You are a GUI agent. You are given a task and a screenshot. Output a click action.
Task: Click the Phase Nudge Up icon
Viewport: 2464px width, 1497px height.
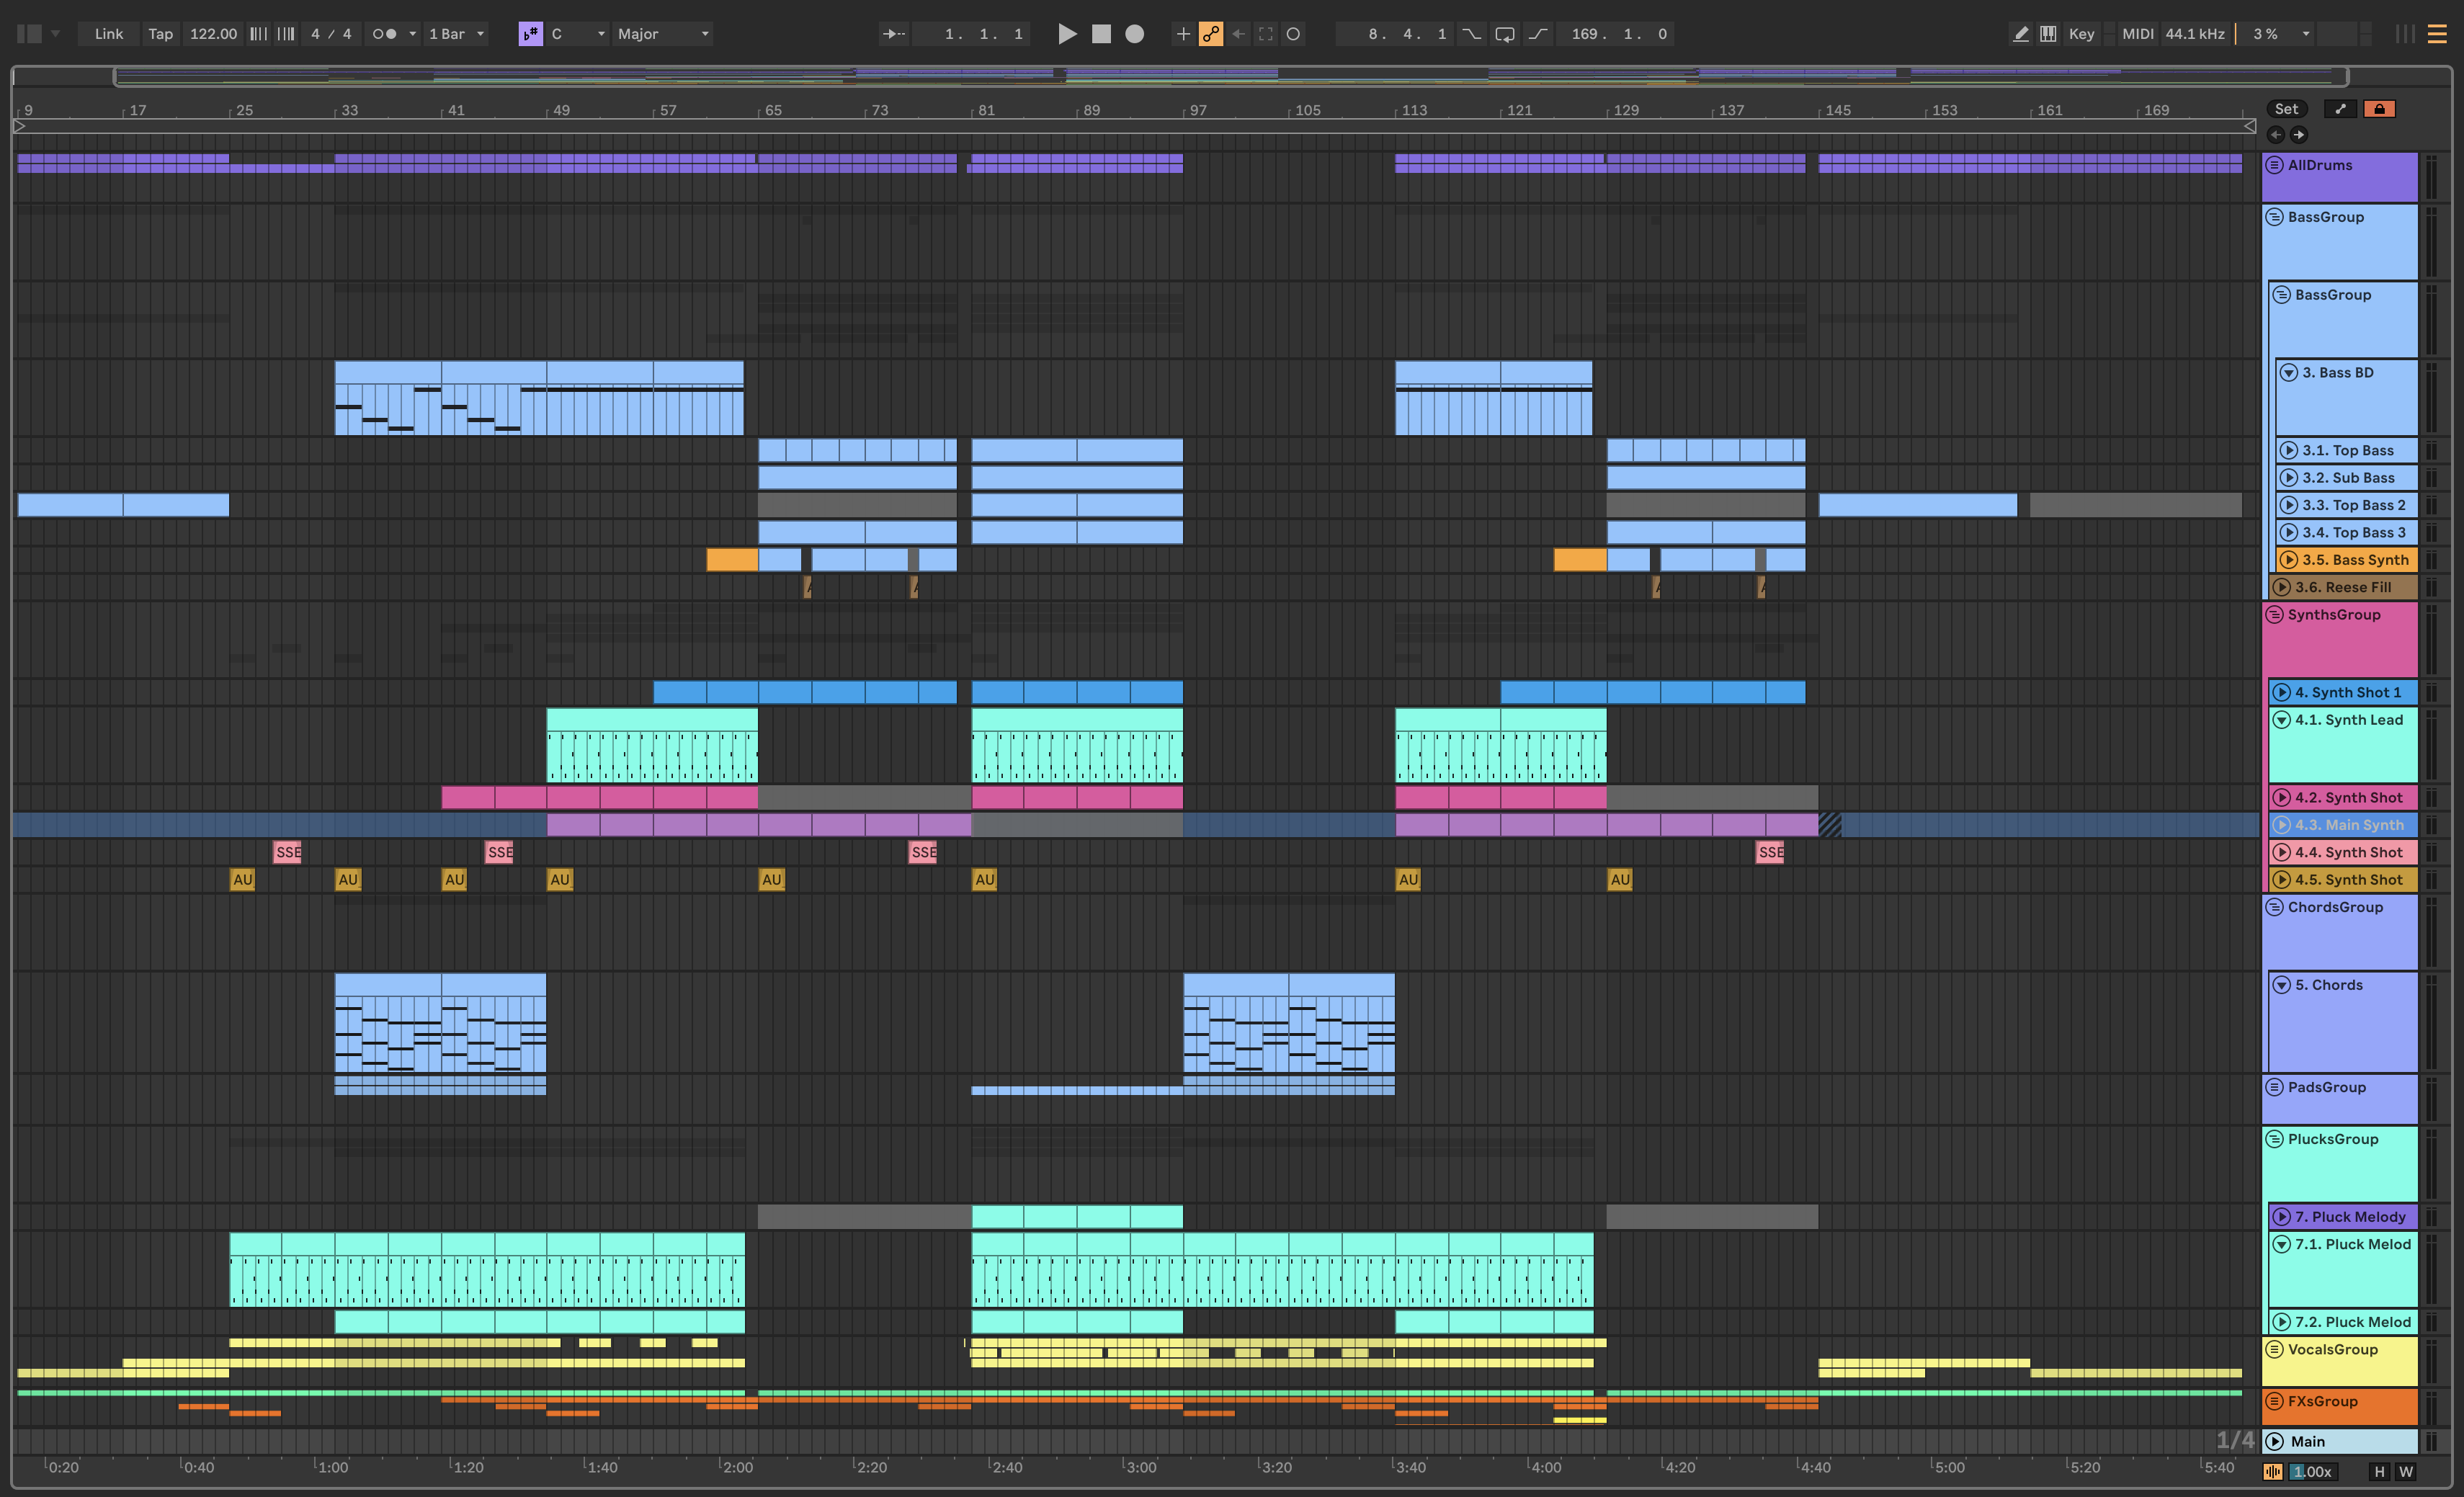click(286, 34)
